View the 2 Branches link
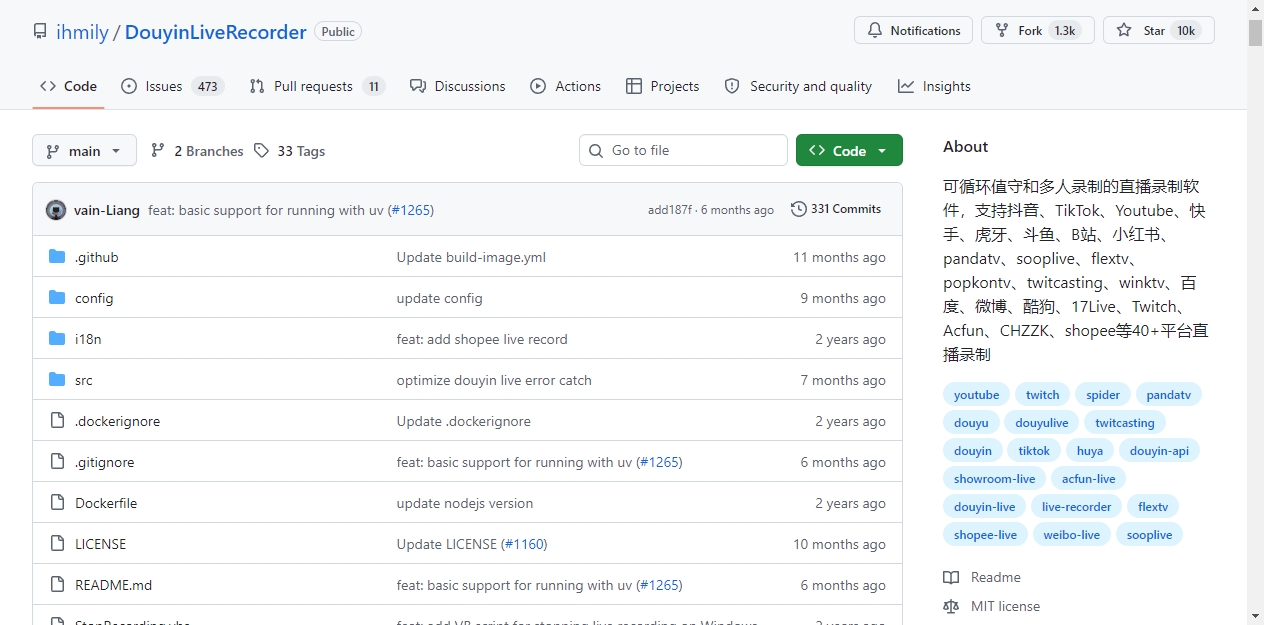The image size is (1264, 625). tap(197, 151)
